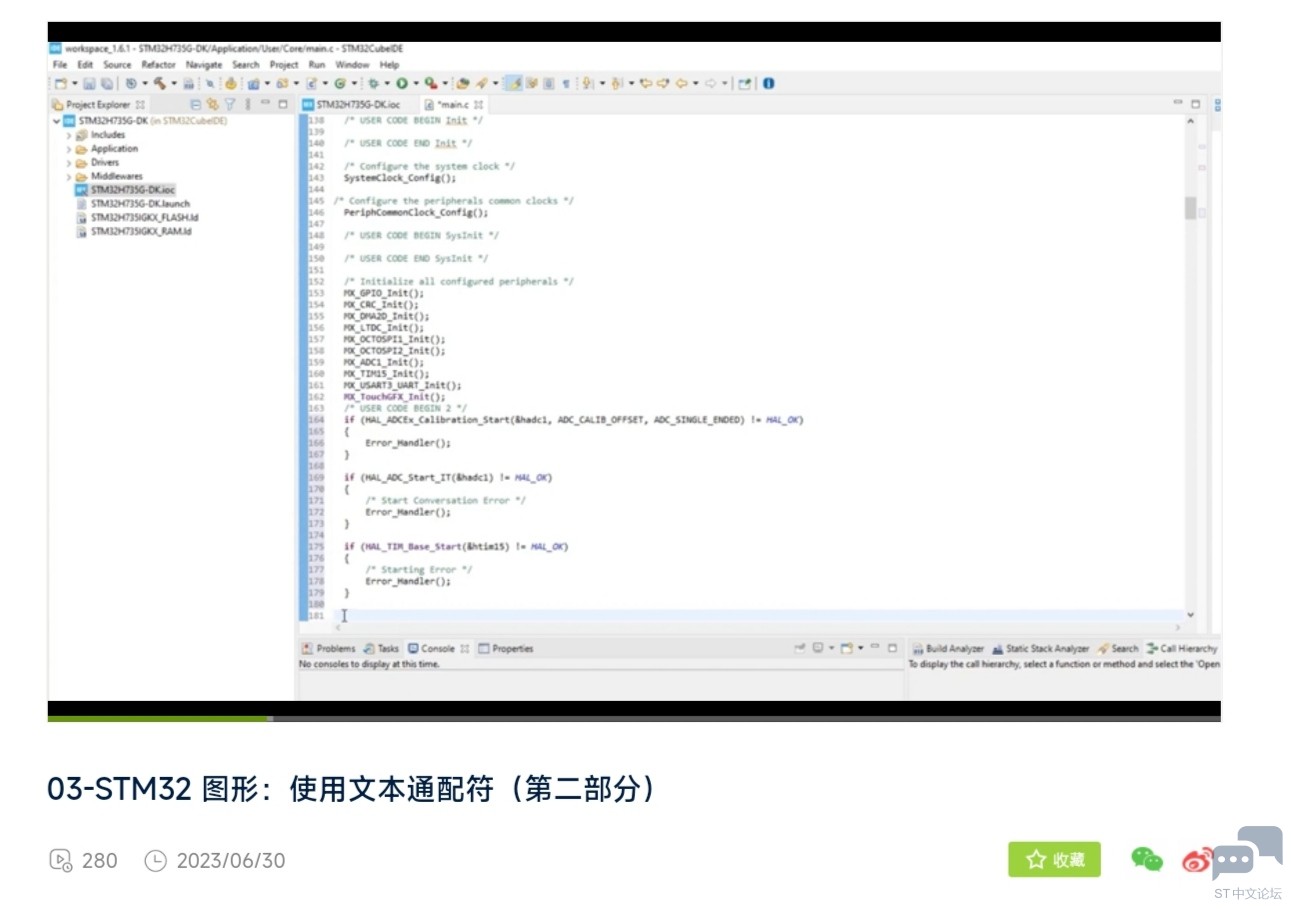Viewport: 1291px width, 909px height.
Task: Click the Debug bug icon in toolbar
Action: (374, 84)
